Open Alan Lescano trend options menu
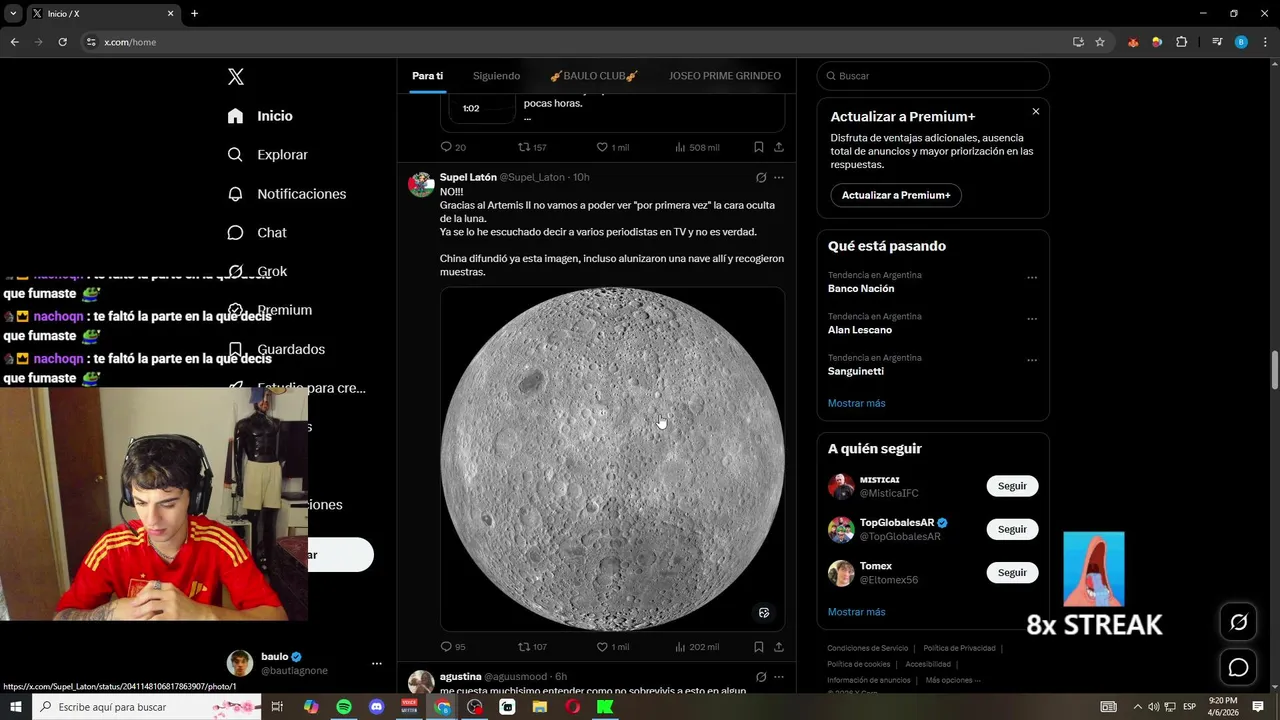The width and height of the screenshot is (1280, 720). 1032,319
